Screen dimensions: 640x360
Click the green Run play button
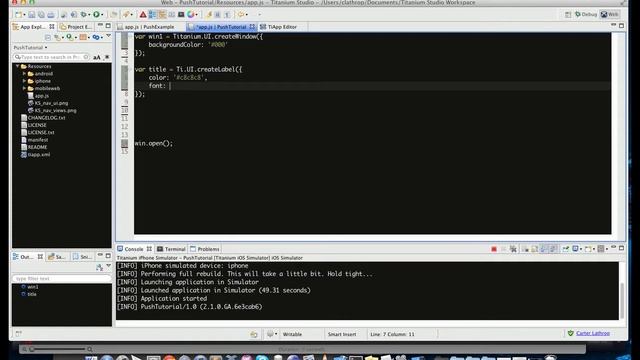[x=96, y=15]
